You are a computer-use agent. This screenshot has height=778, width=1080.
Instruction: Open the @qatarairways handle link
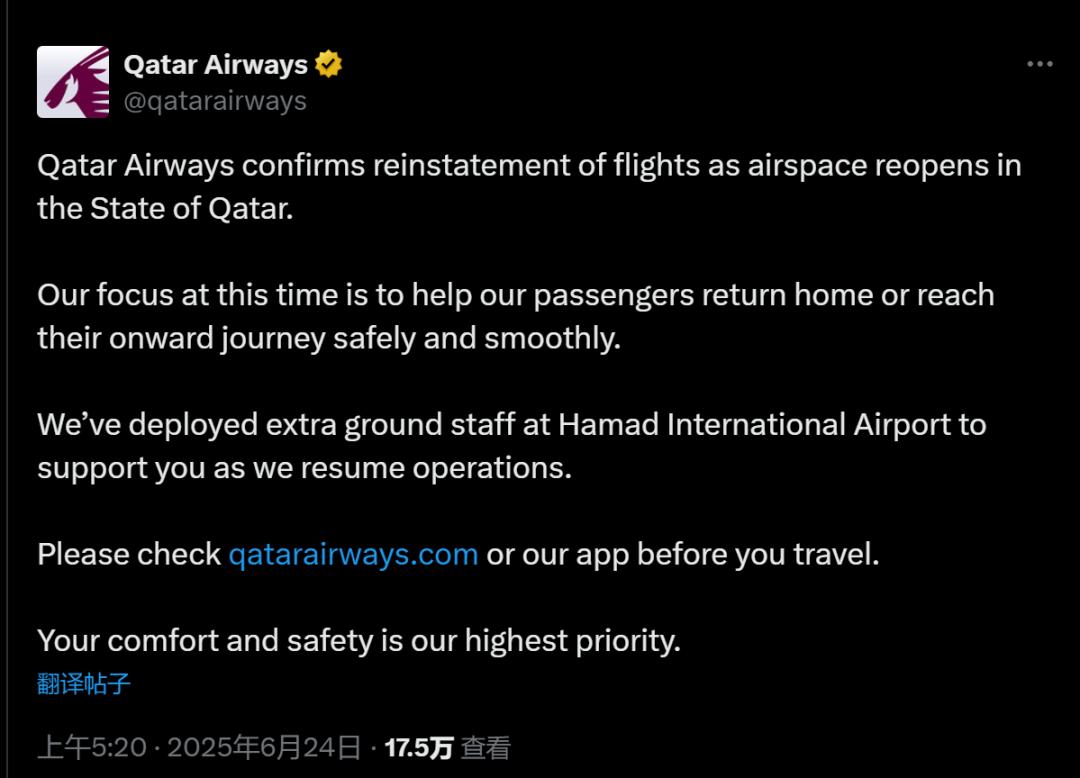click(215, 101)
